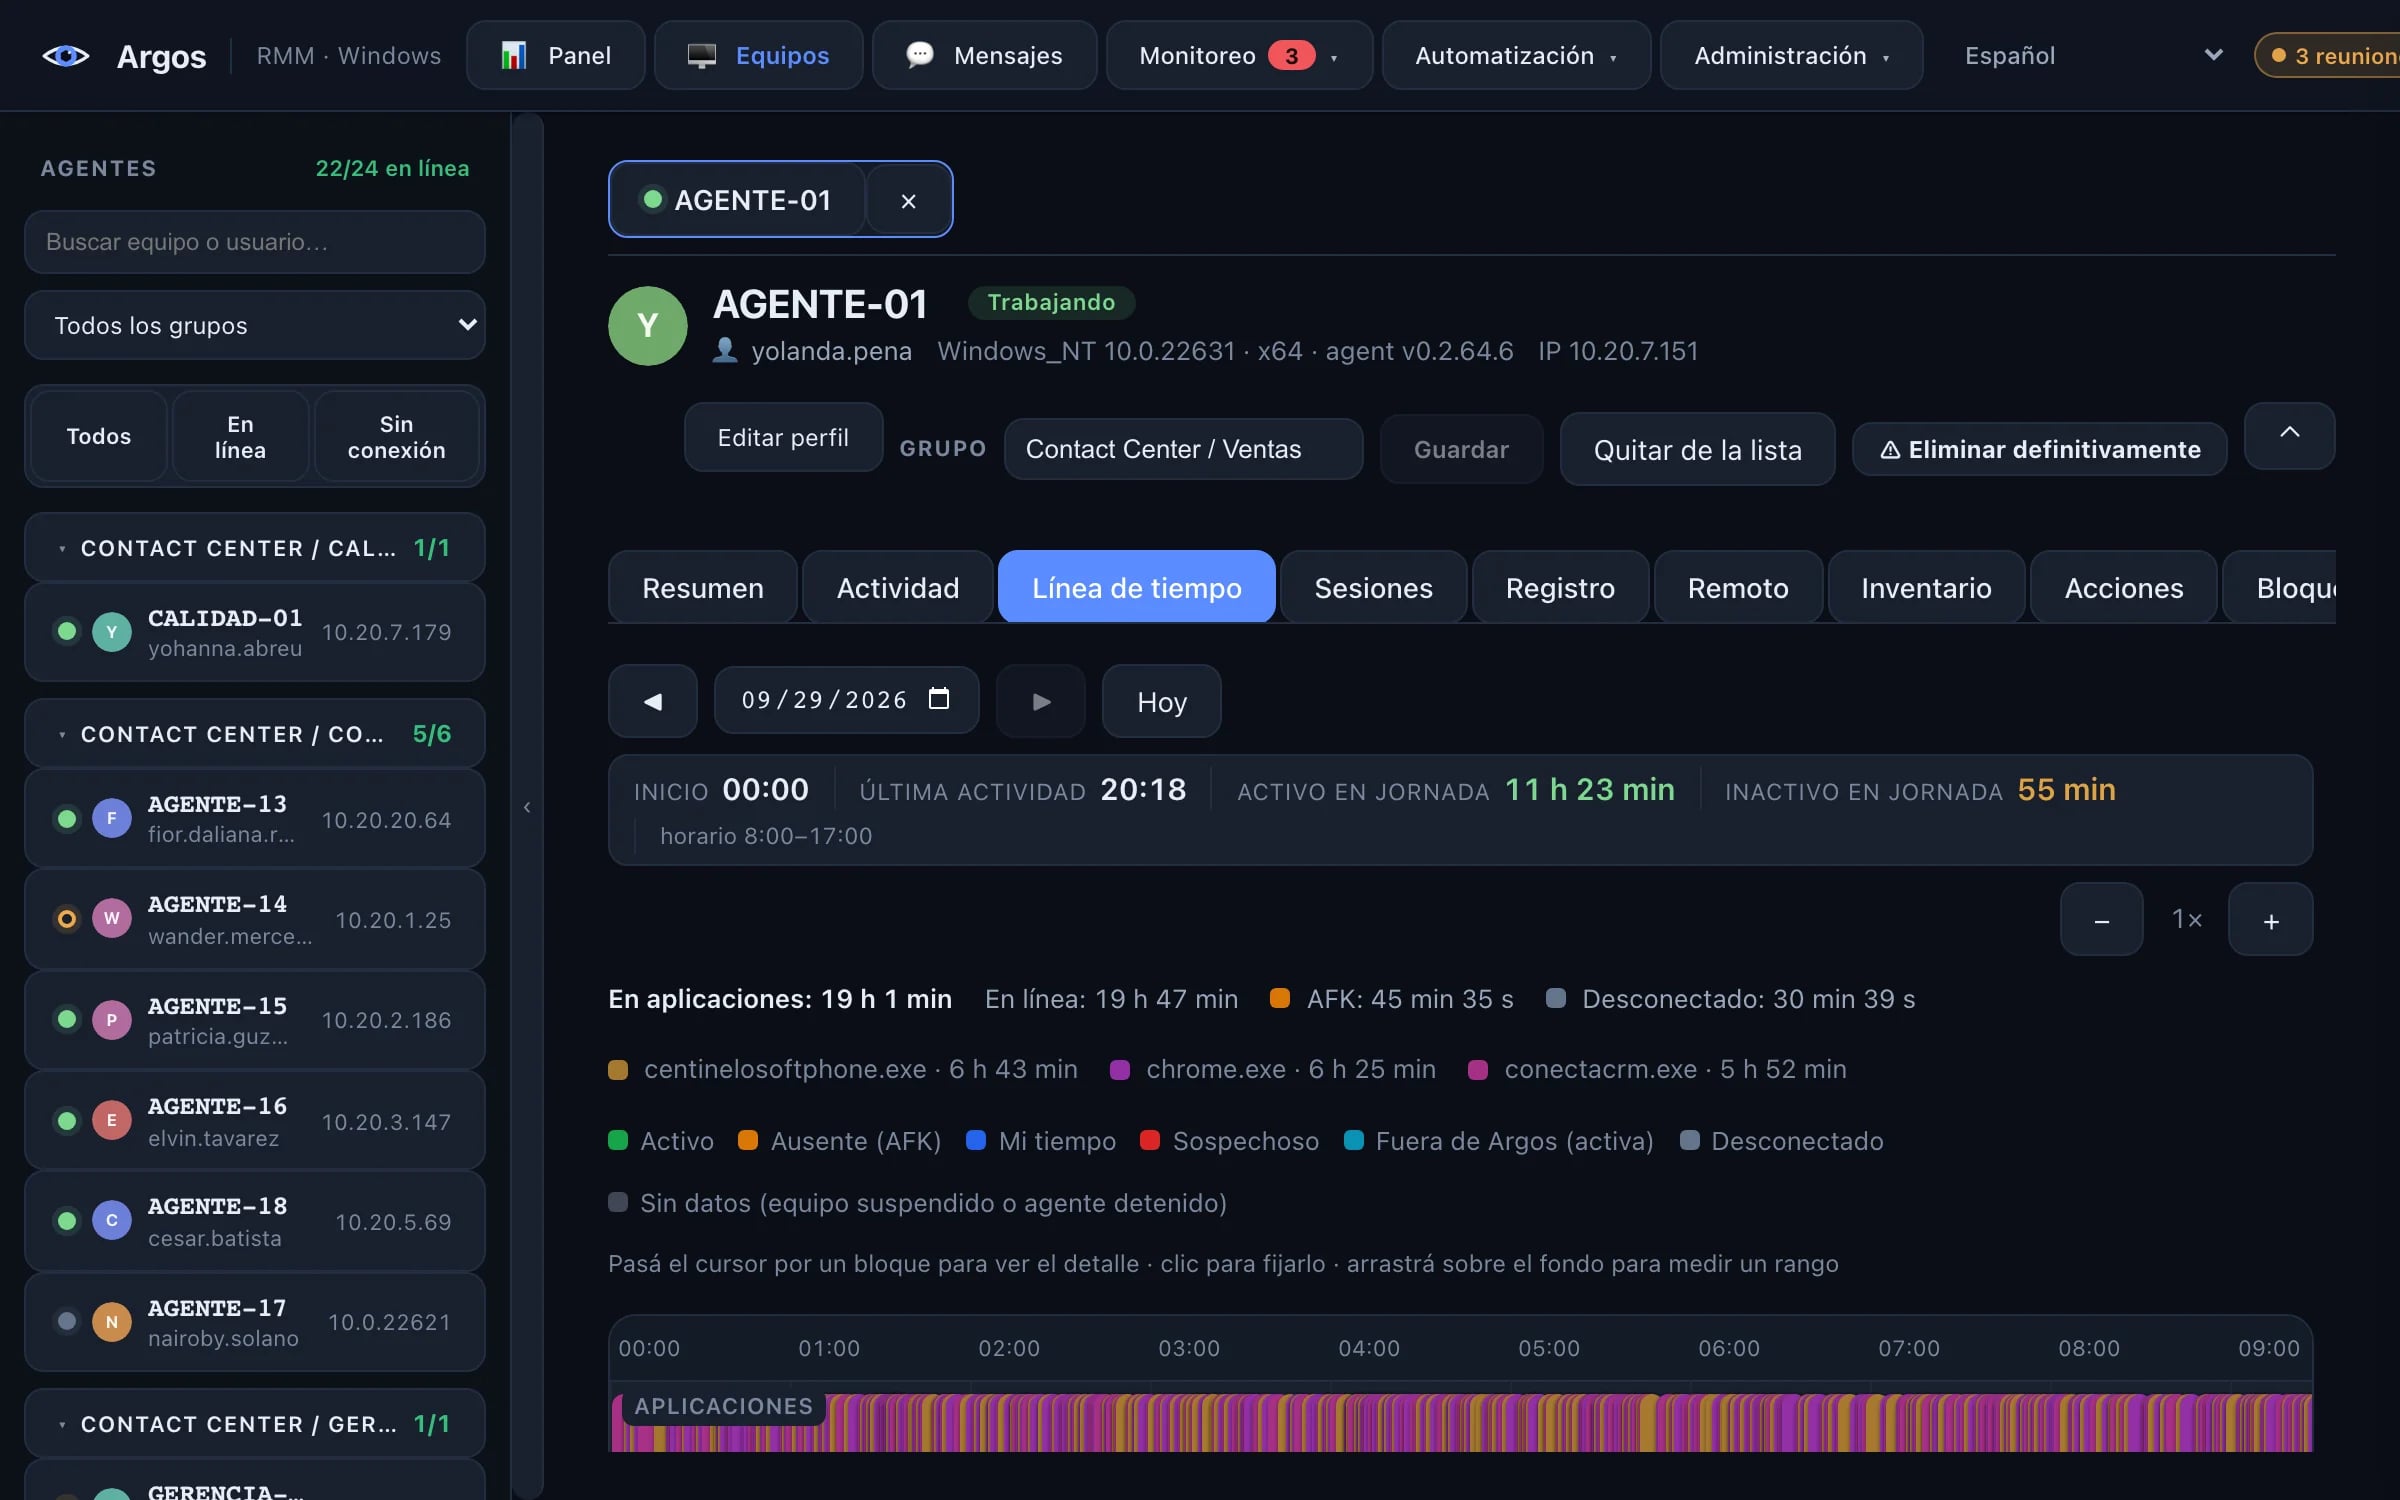Click the green Activo legend swatch

pyautogui.click(x=618, y=1140)
